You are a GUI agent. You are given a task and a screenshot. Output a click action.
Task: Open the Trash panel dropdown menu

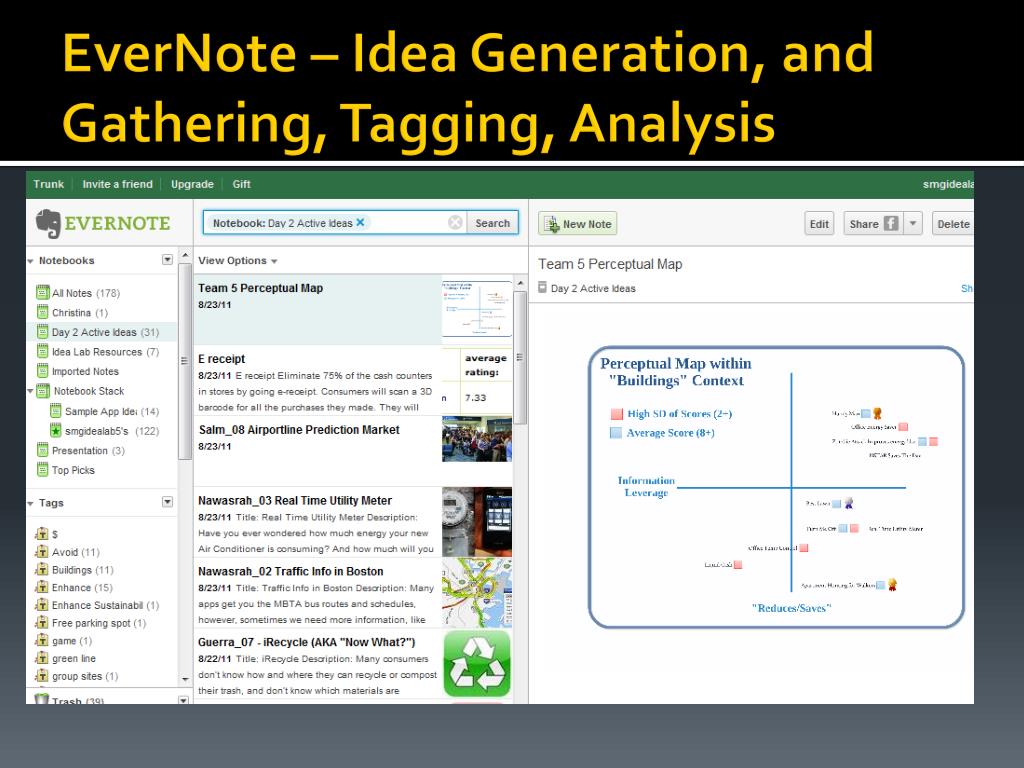click(x=184, y=700)
